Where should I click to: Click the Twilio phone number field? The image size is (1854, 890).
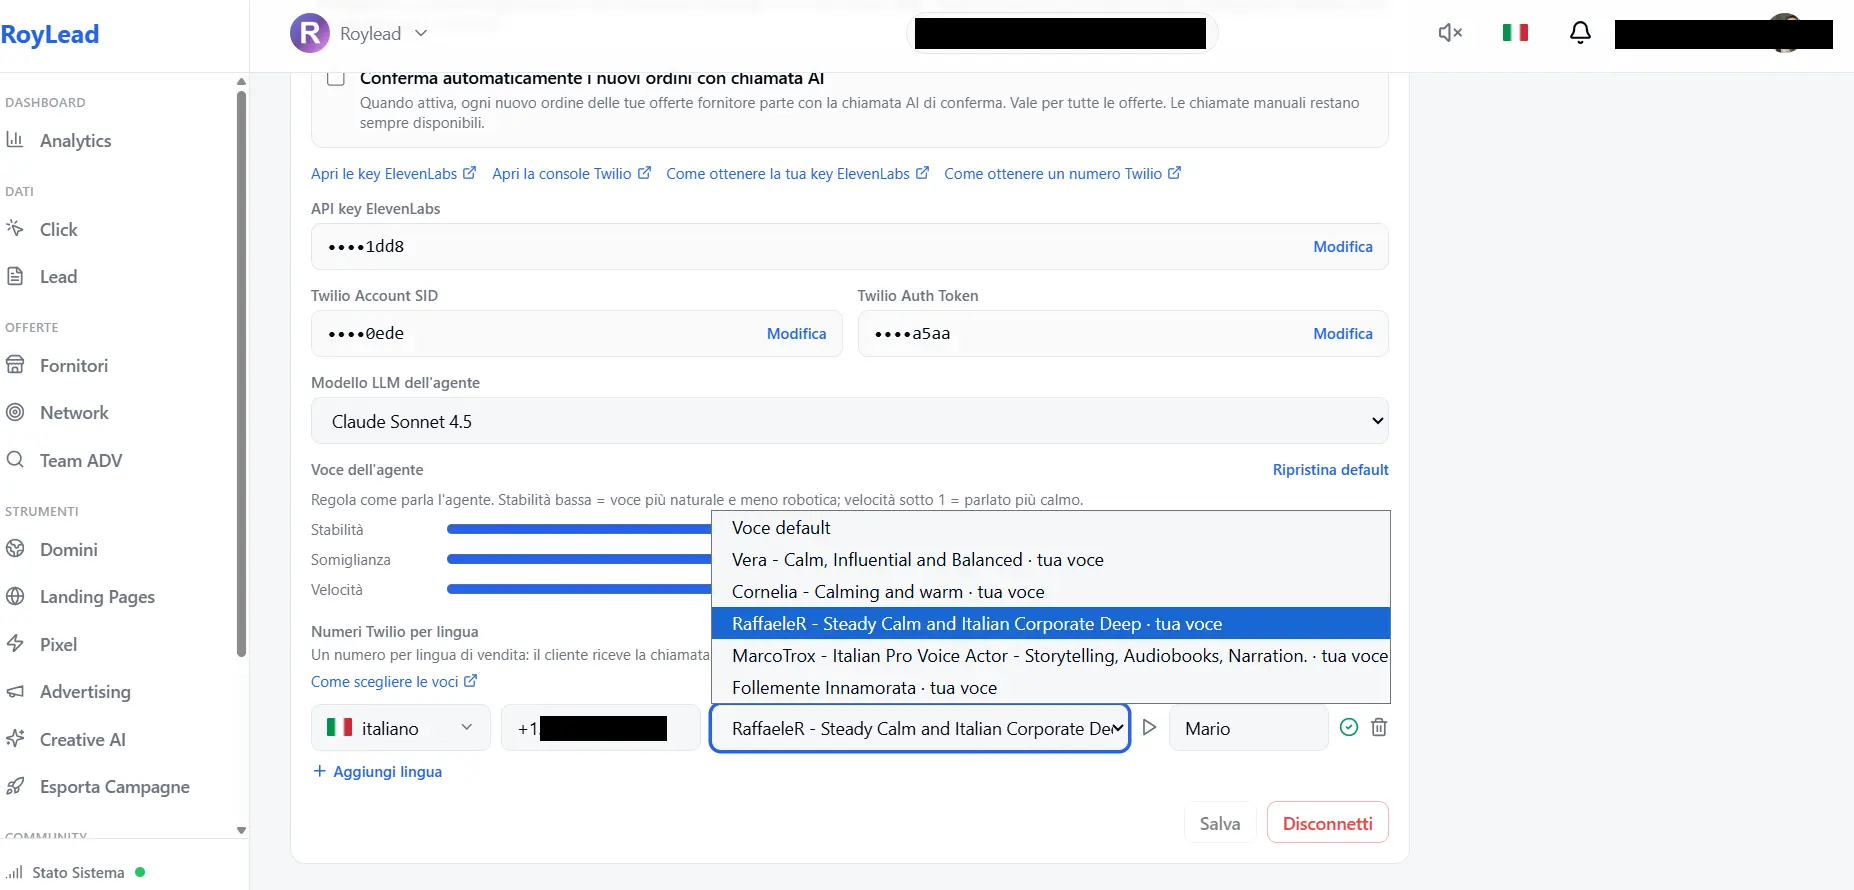(600, 728)
